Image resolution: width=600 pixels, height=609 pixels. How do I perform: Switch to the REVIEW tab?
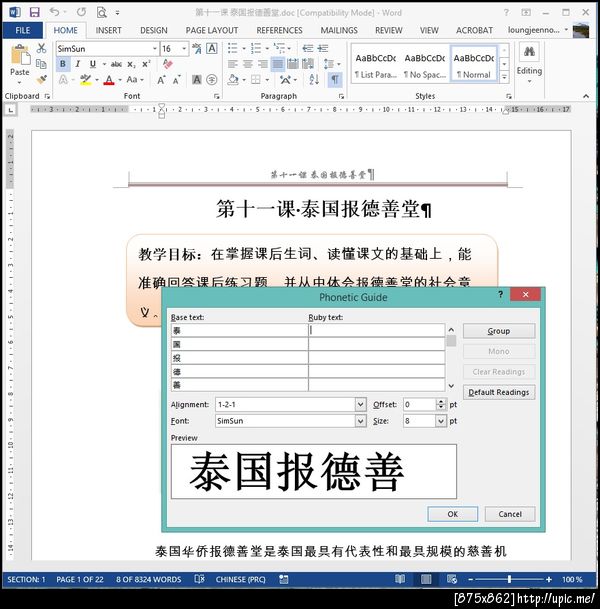(x=388, y=30)
